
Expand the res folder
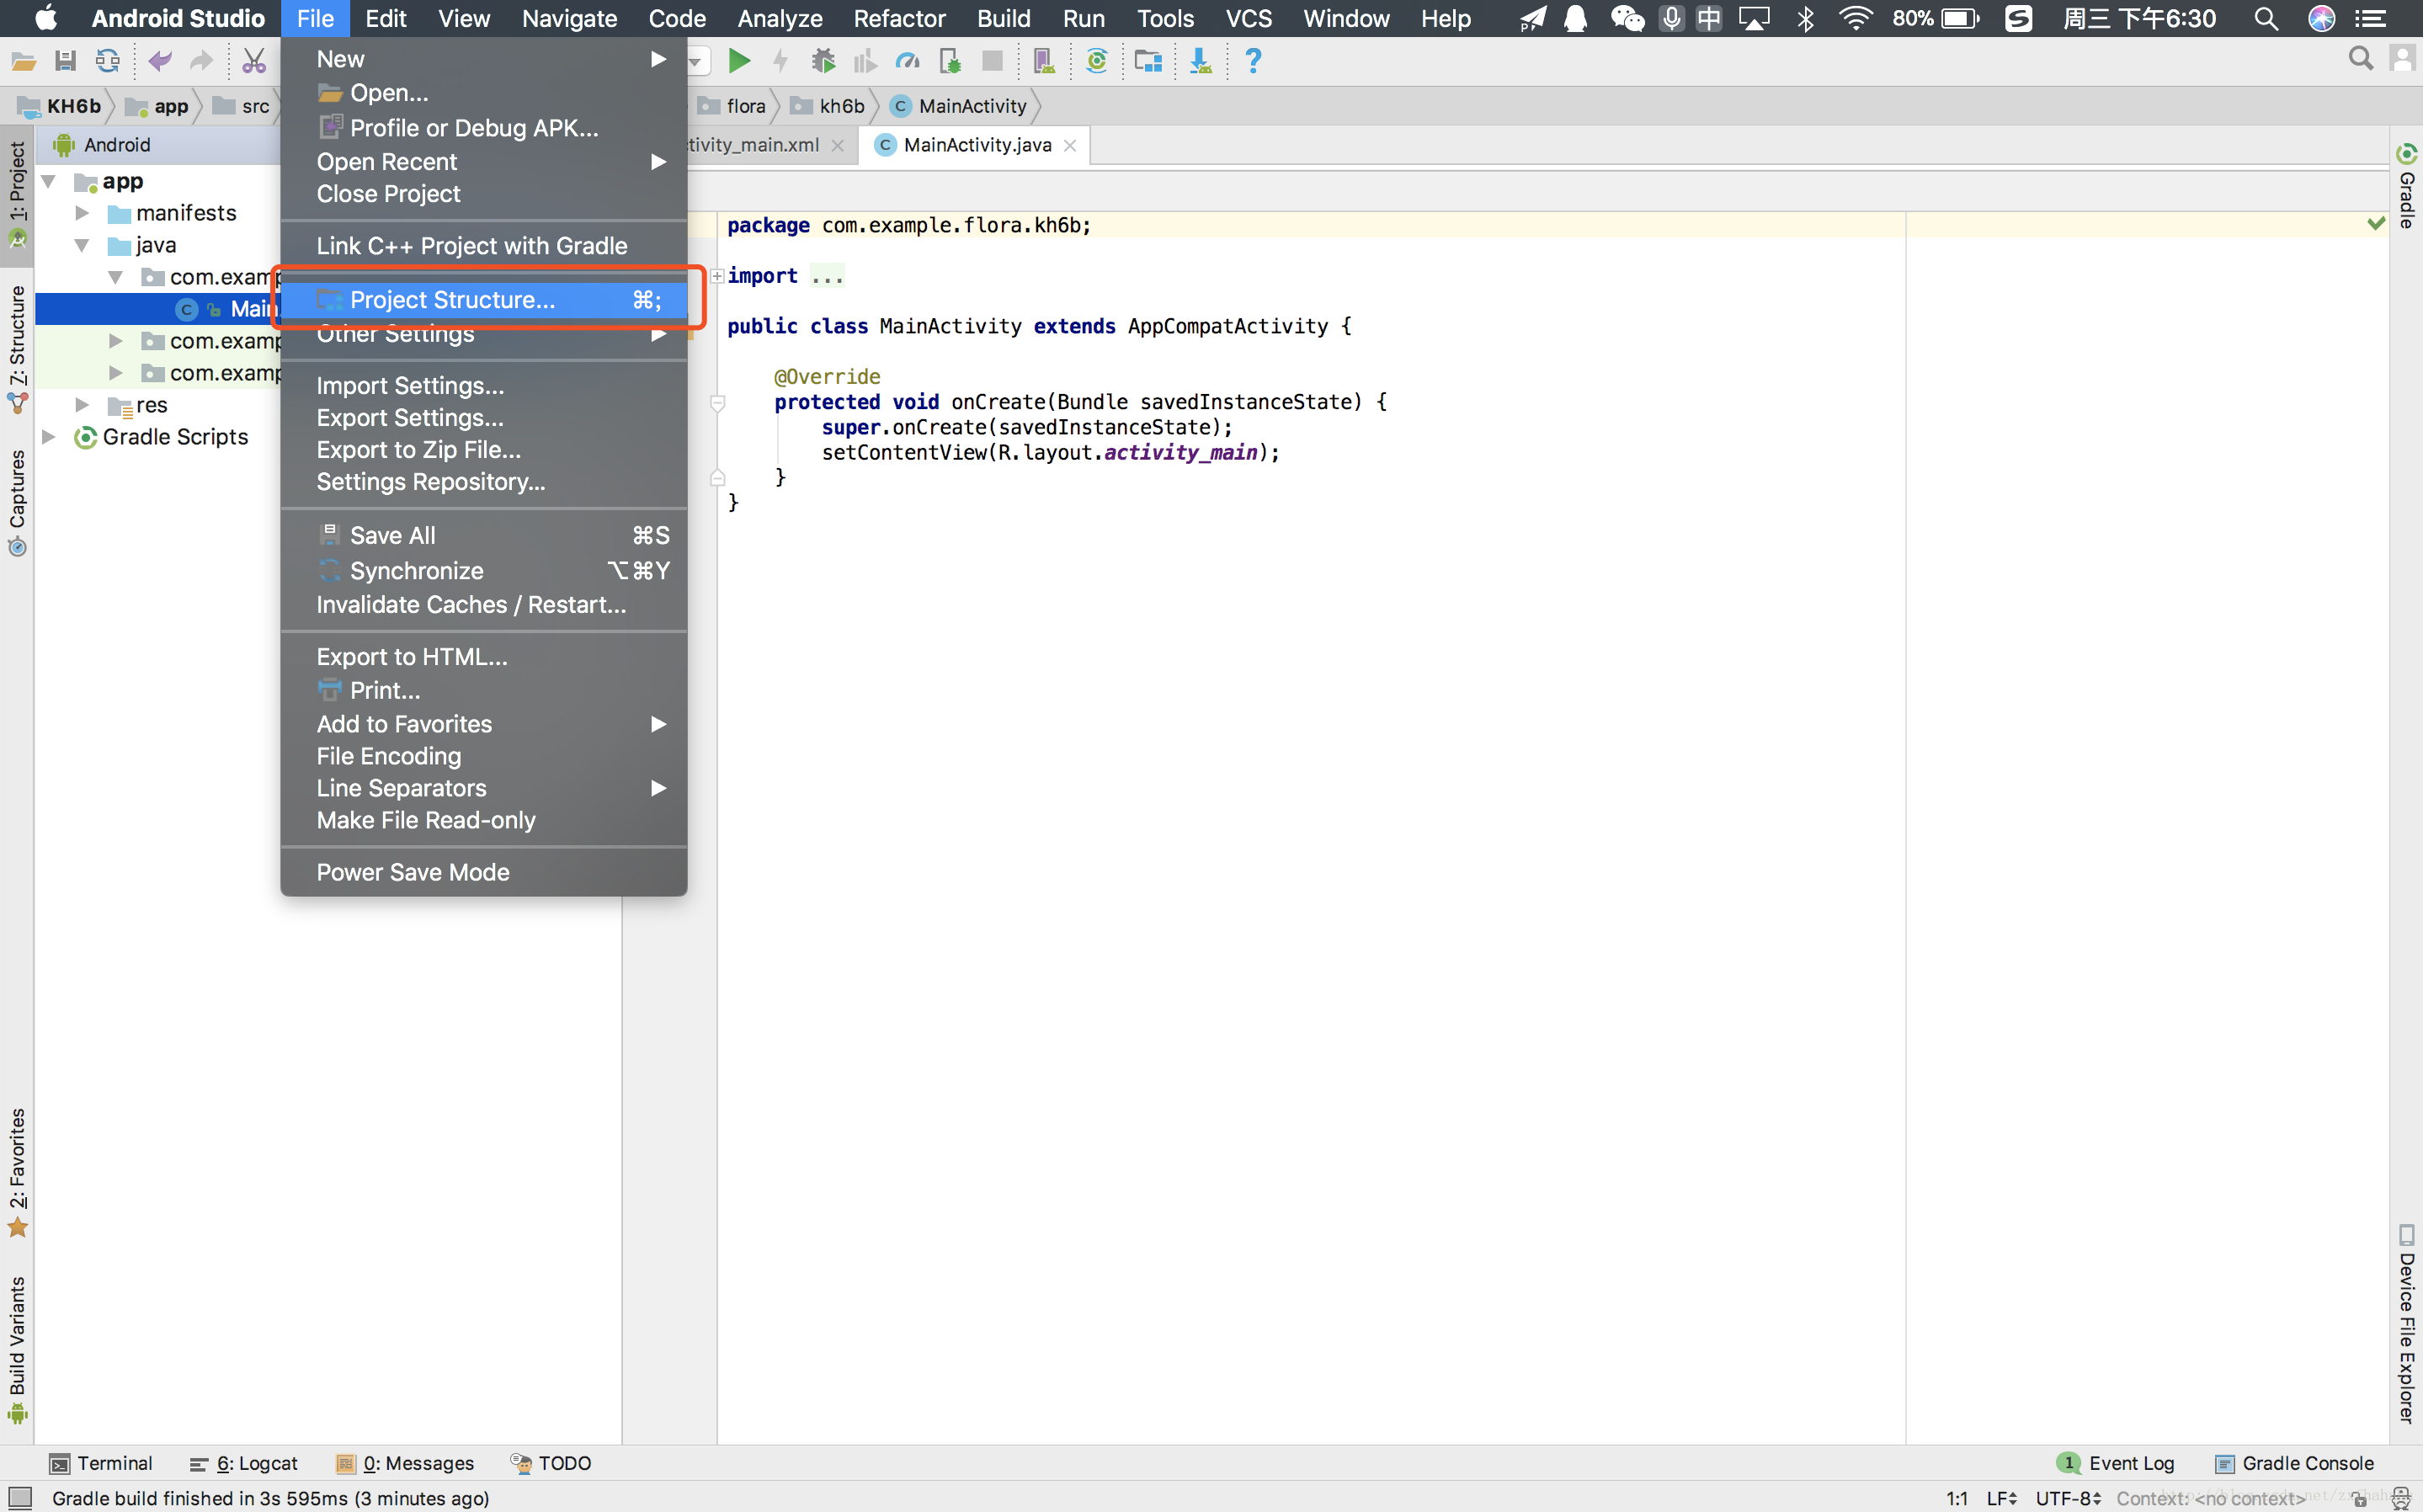[x=82, y=405]
